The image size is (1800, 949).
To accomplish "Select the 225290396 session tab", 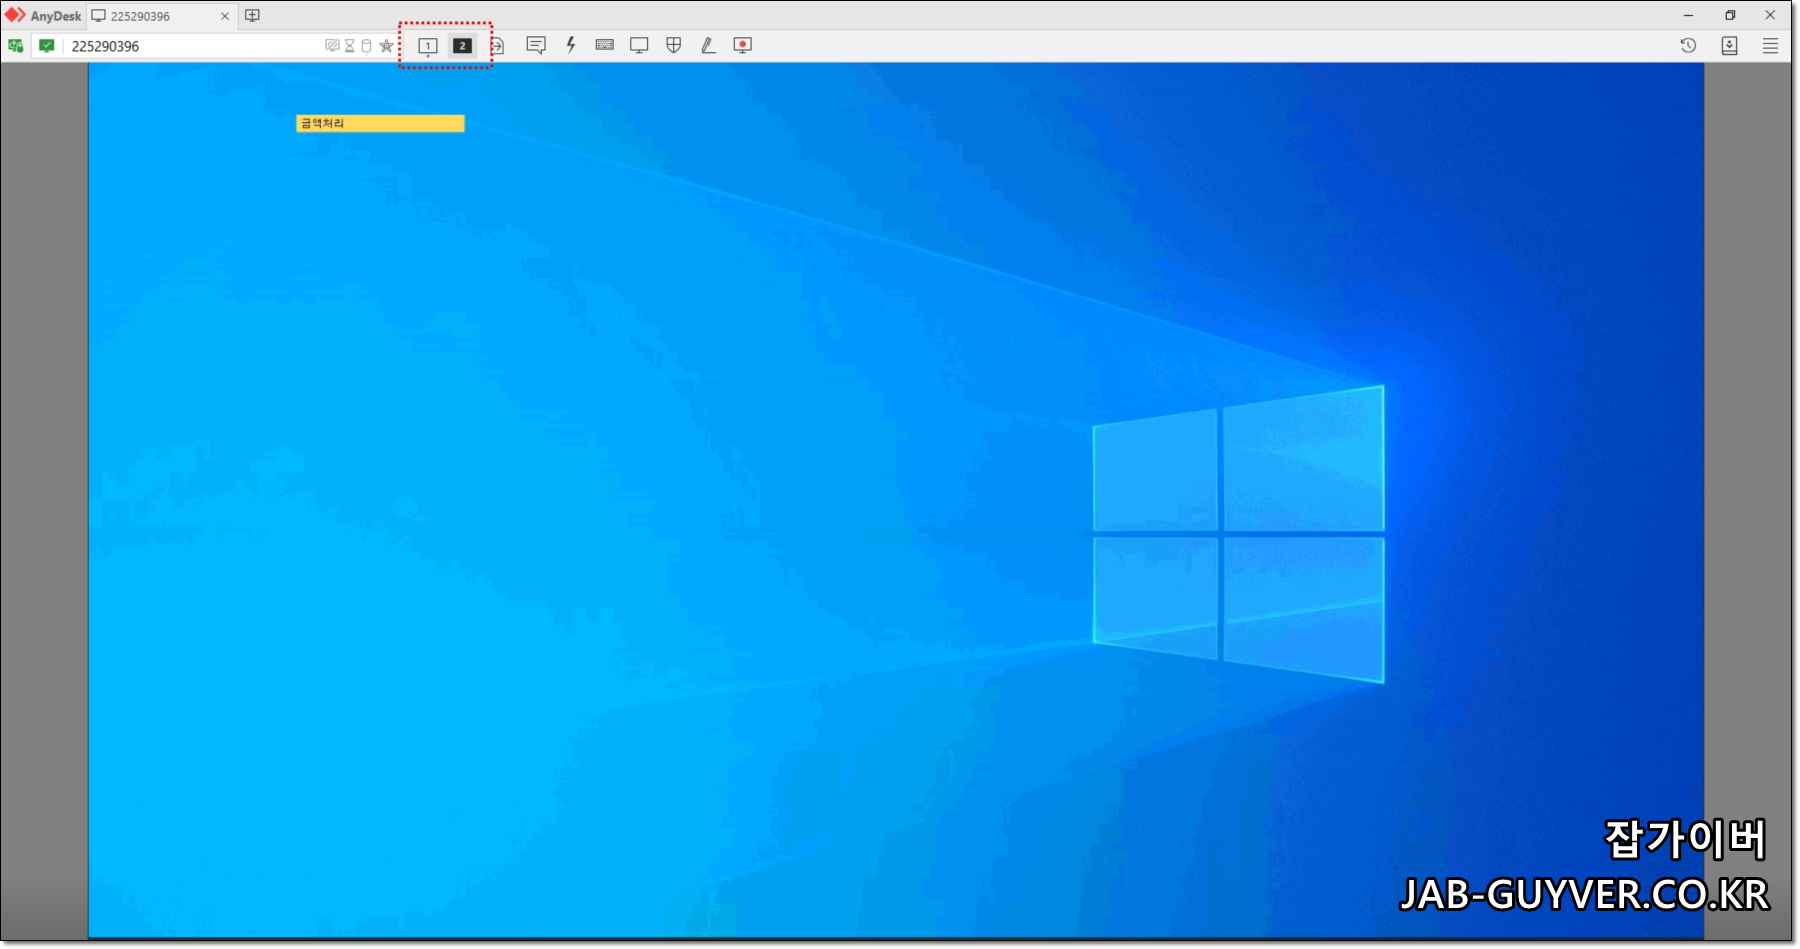I will tap(160, 16).
